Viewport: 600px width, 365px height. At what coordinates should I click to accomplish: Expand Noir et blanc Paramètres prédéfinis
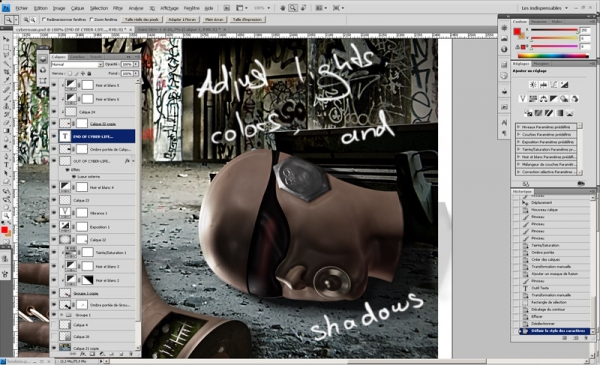[x=518, y=157]
